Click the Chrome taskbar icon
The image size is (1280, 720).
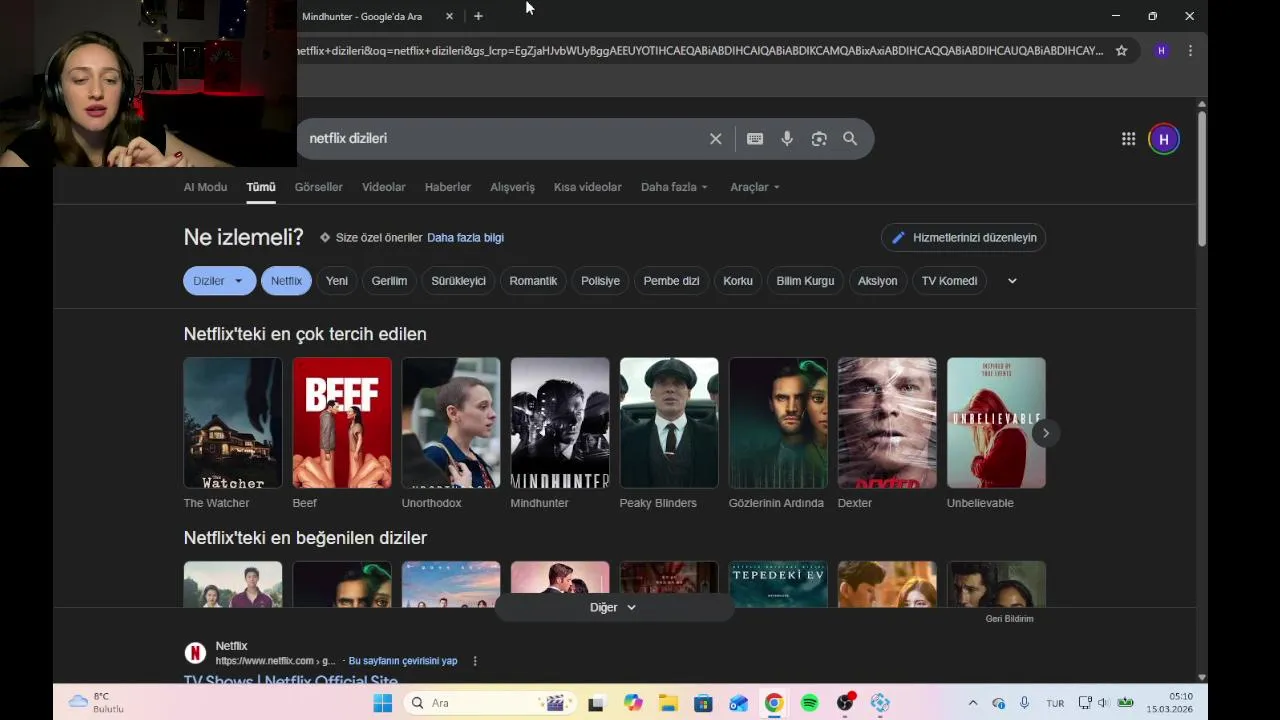(x=774, y=703)
